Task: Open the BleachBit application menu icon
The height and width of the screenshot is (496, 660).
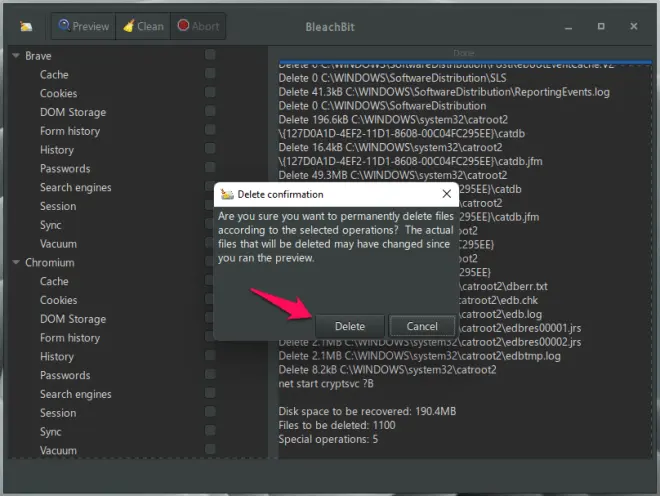Action: pyautogui.click(x=26, y=27)
